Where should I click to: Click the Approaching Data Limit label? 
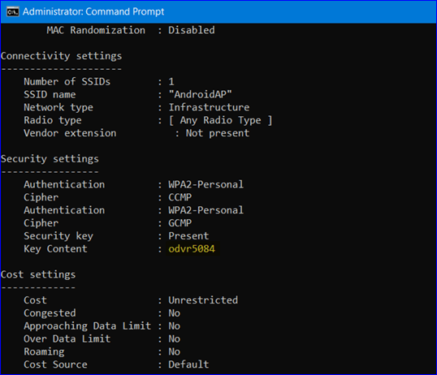pos(87,326)
